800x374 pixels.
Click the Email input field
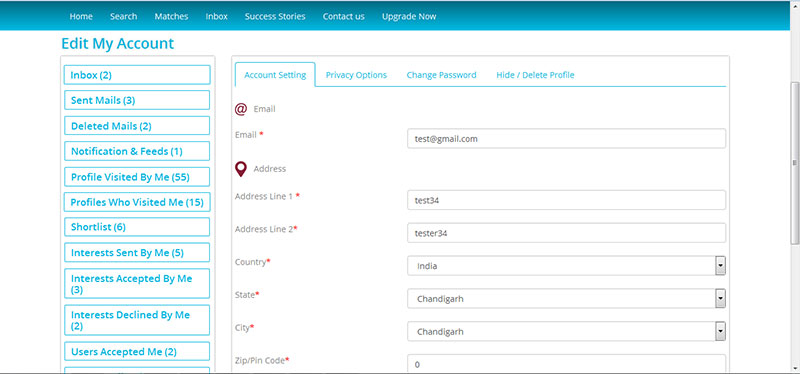(x=566, y=138)
